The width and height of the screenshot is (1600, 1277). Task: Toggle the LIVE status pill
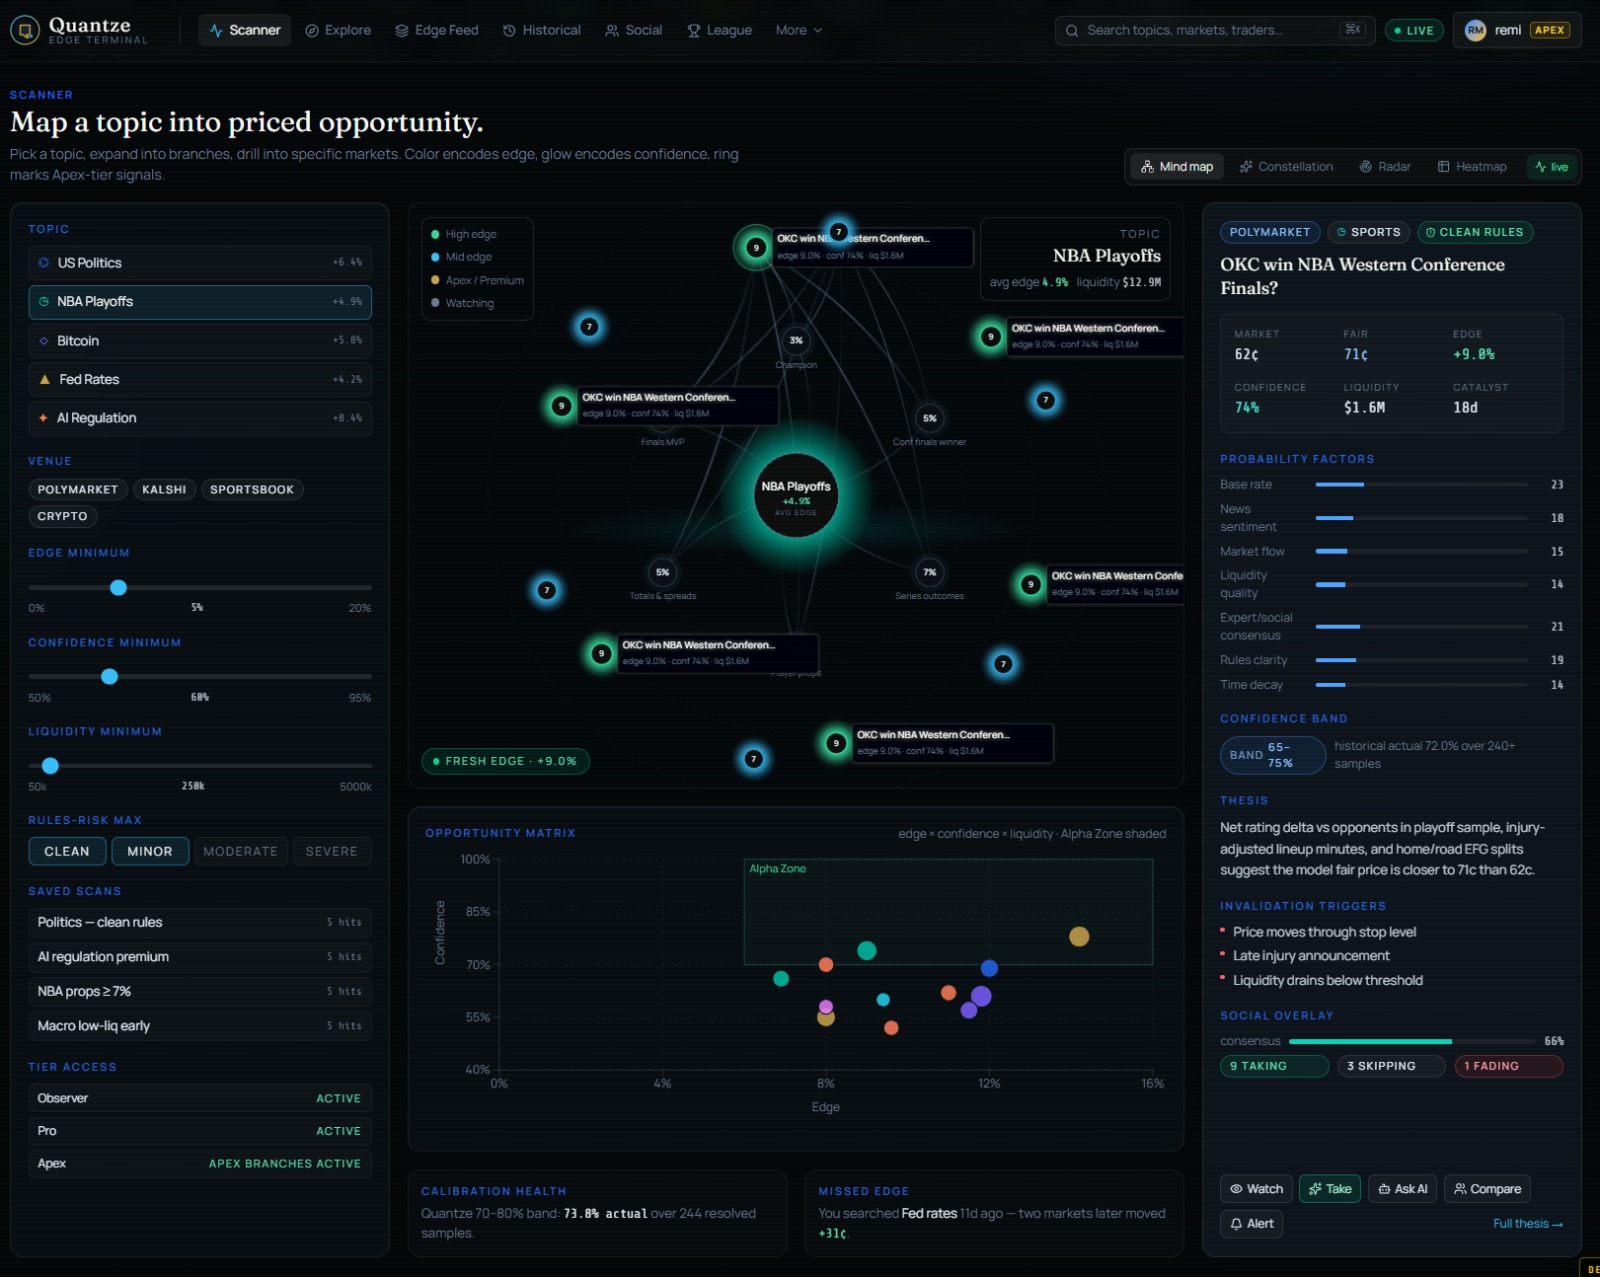(x=1414, y=30)
